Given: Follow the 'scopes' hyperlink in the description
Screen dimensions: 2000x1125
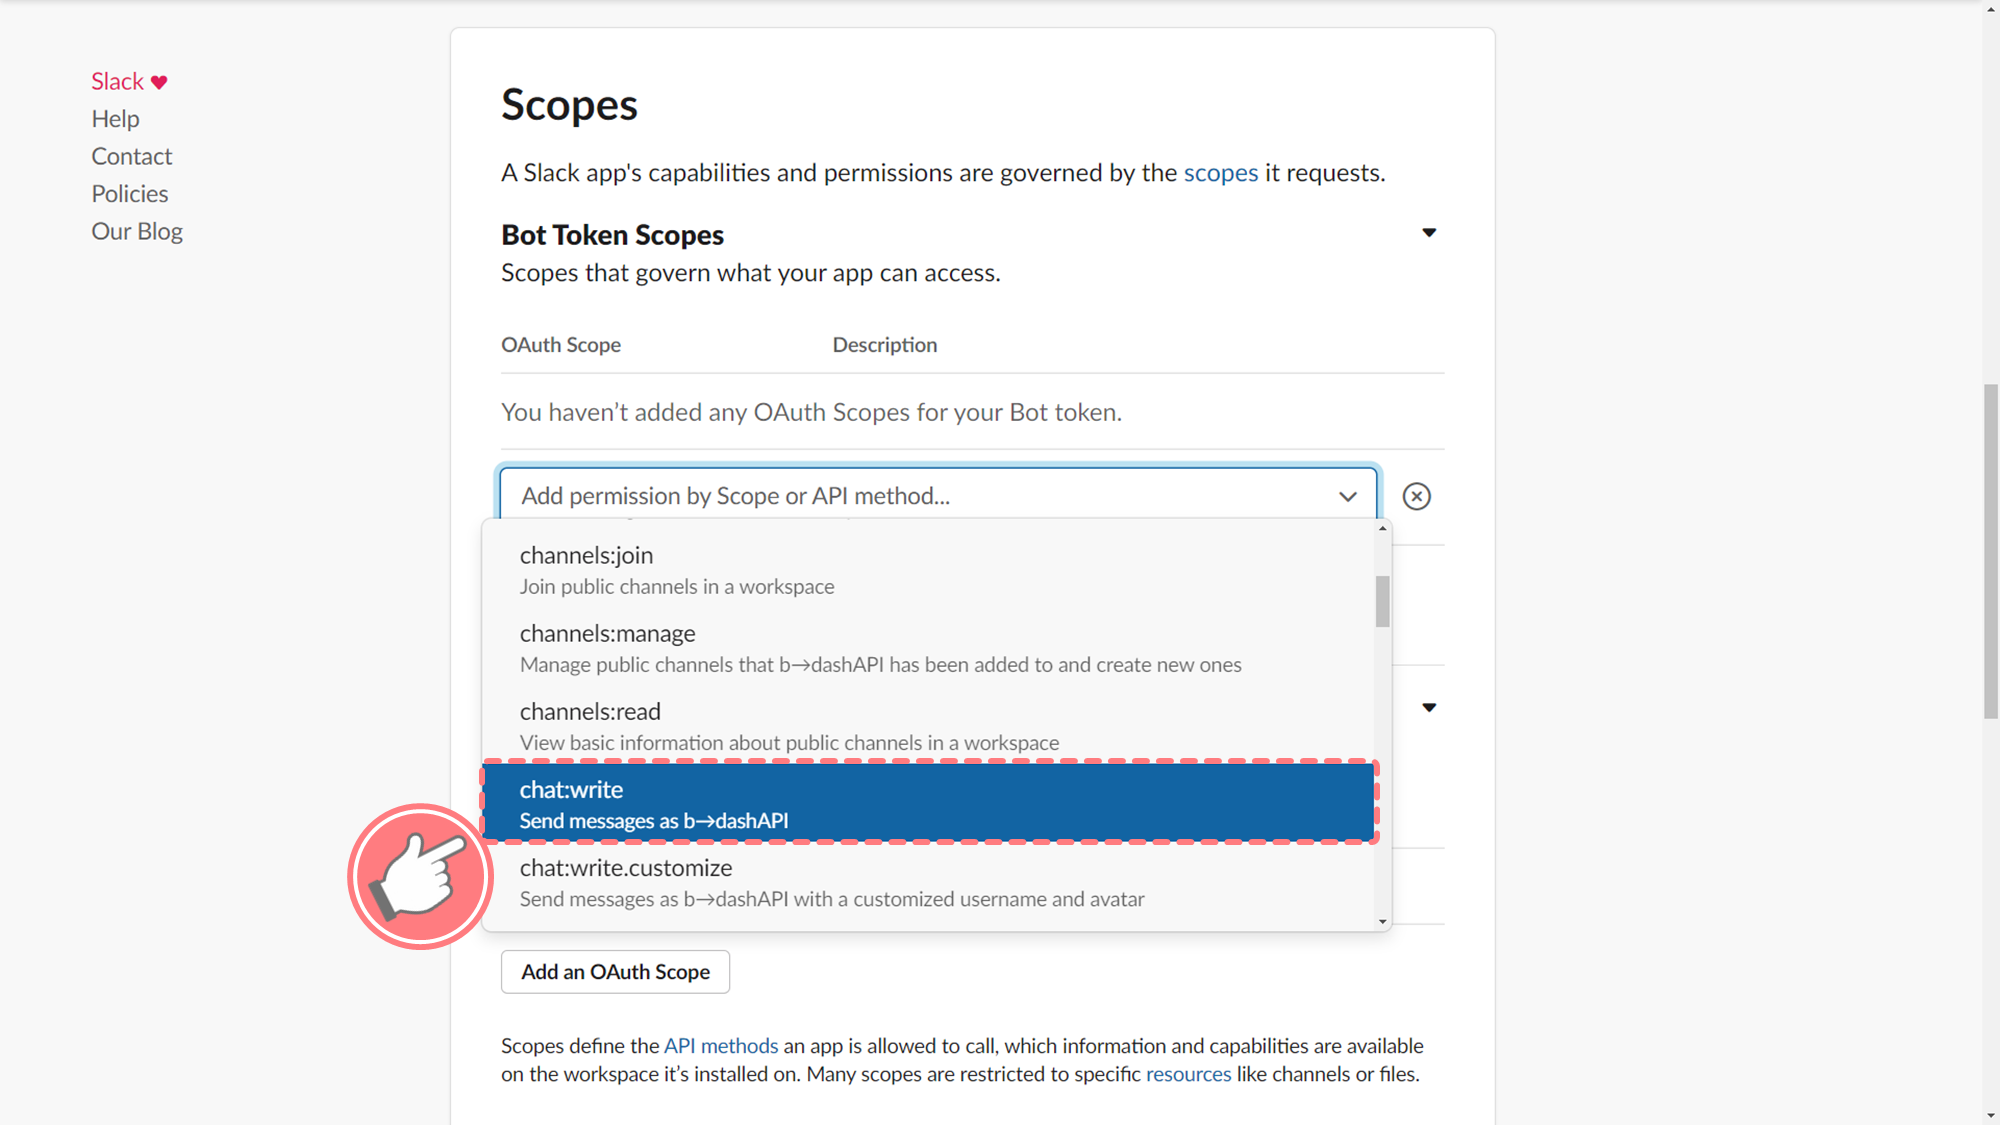Looking at the screenshot, I should pyautogui.click(x=1220, y=172).
